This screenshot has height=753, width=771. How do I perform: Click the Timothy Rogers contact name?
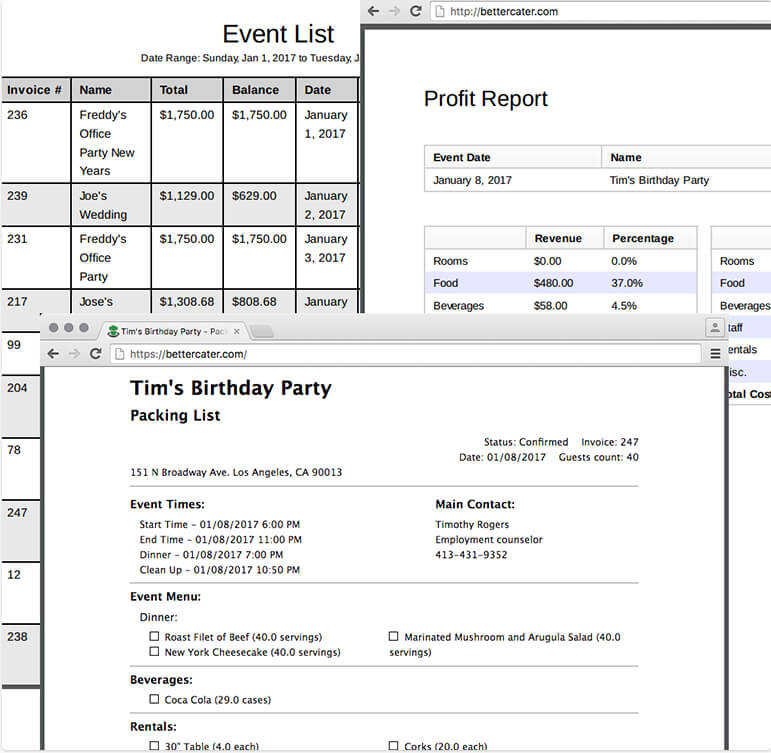pyautogui.click(x=472, y=524)
